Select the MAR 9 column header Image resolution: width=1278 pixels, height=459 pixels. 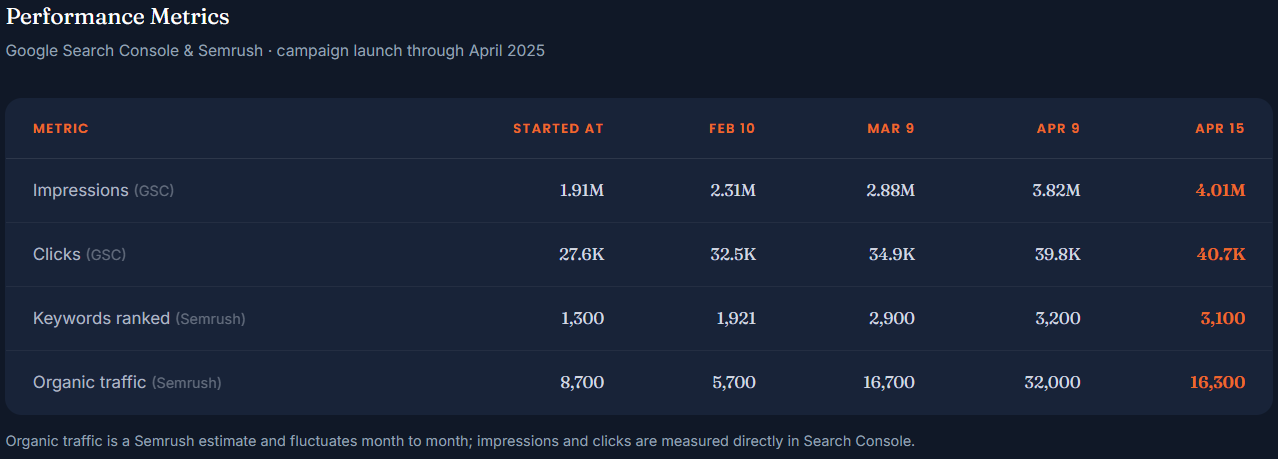[x=891, y=128]
